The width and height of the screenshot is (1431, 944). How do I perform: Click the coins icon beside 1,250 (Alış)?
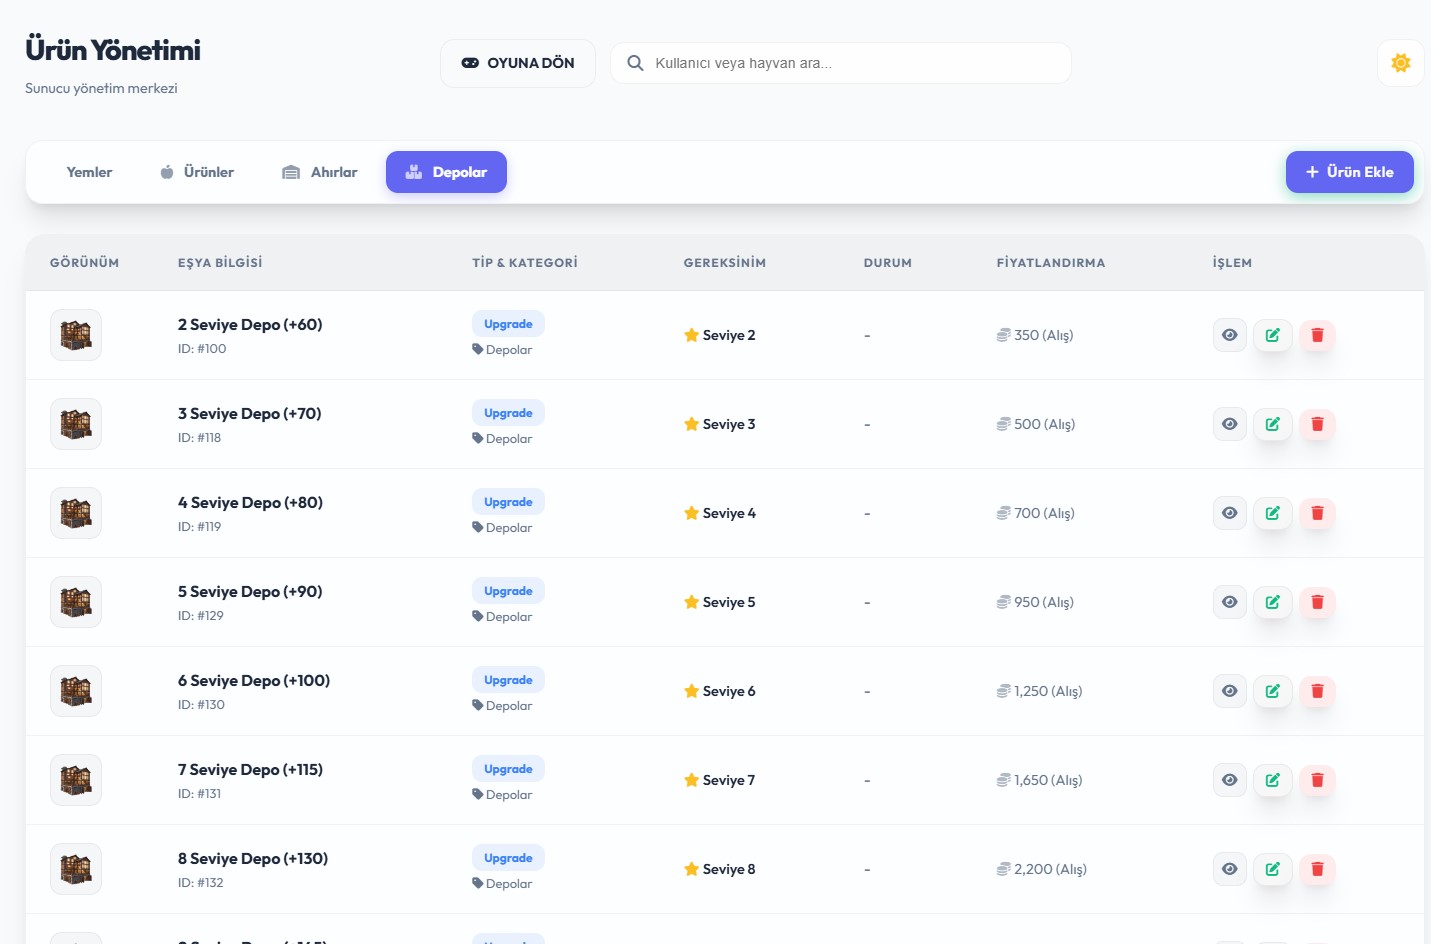1003,691
